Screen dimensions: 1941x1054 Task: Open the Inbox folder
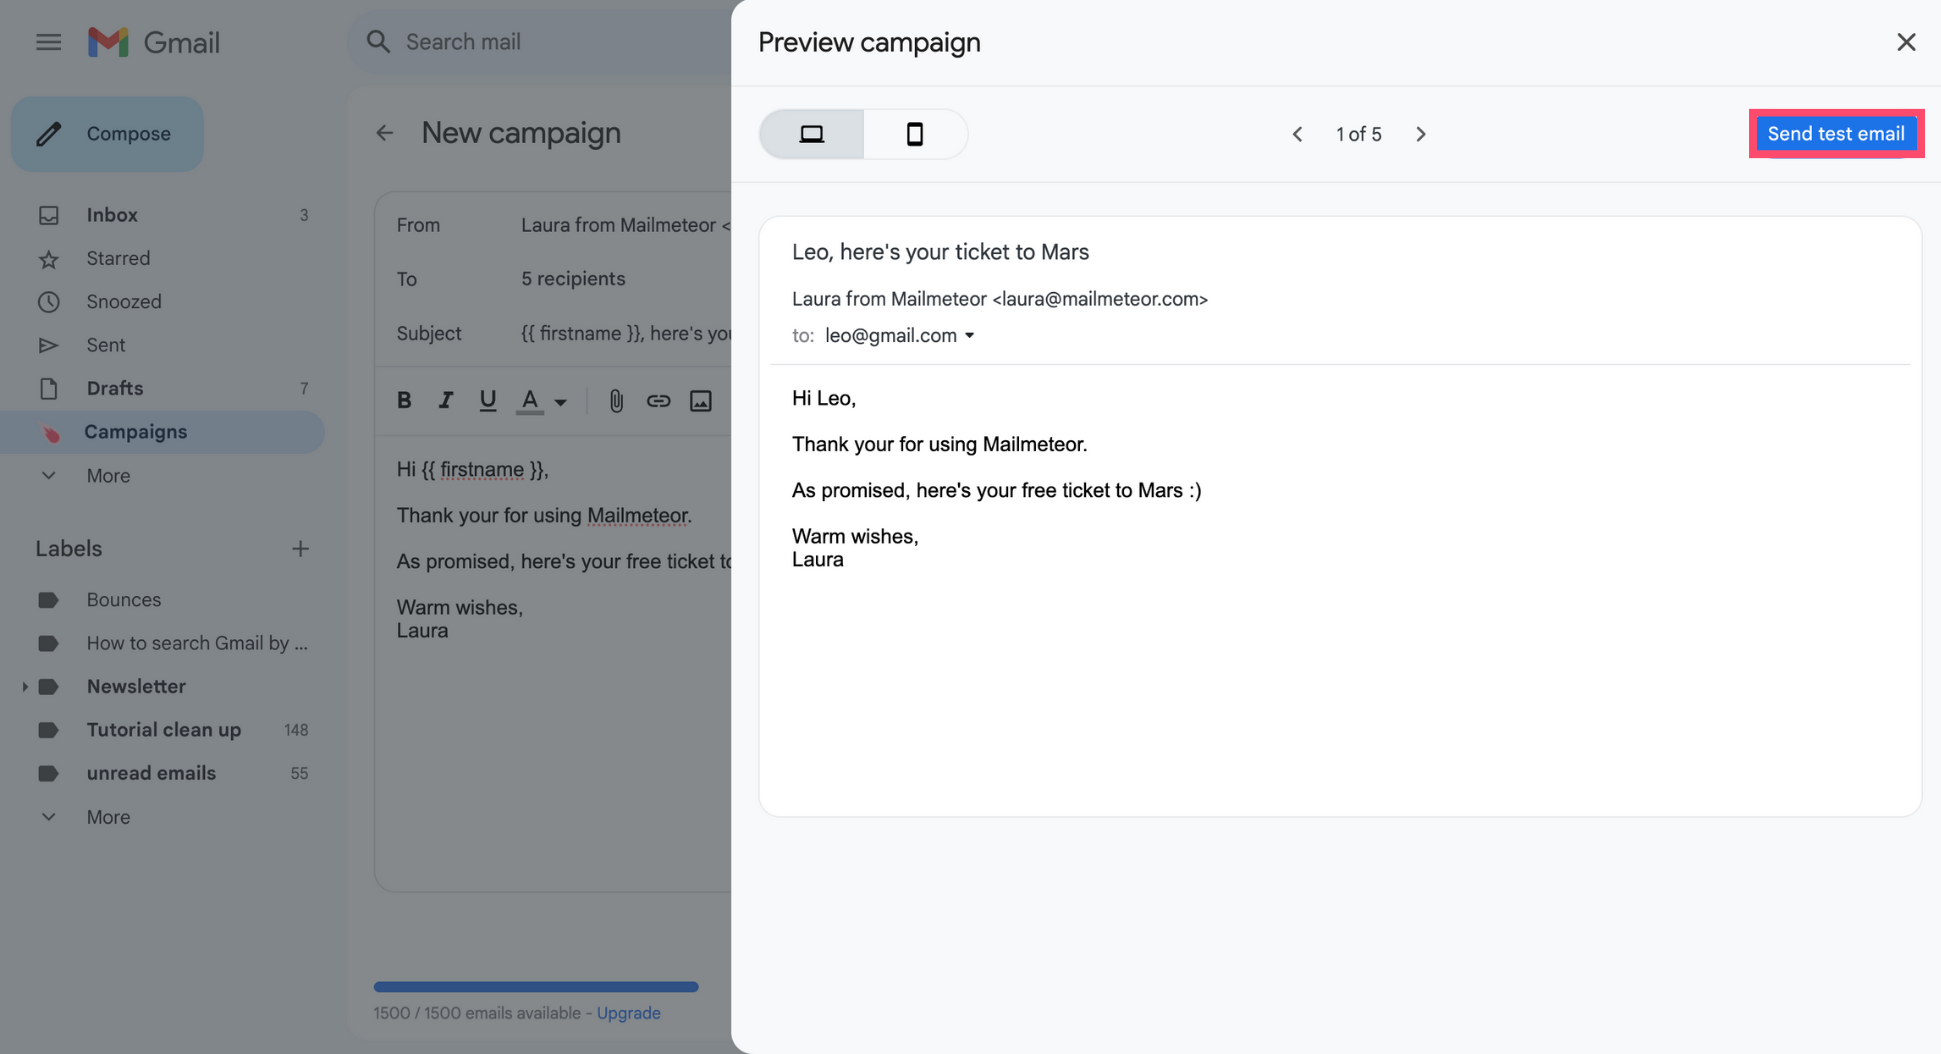(163, 215)
